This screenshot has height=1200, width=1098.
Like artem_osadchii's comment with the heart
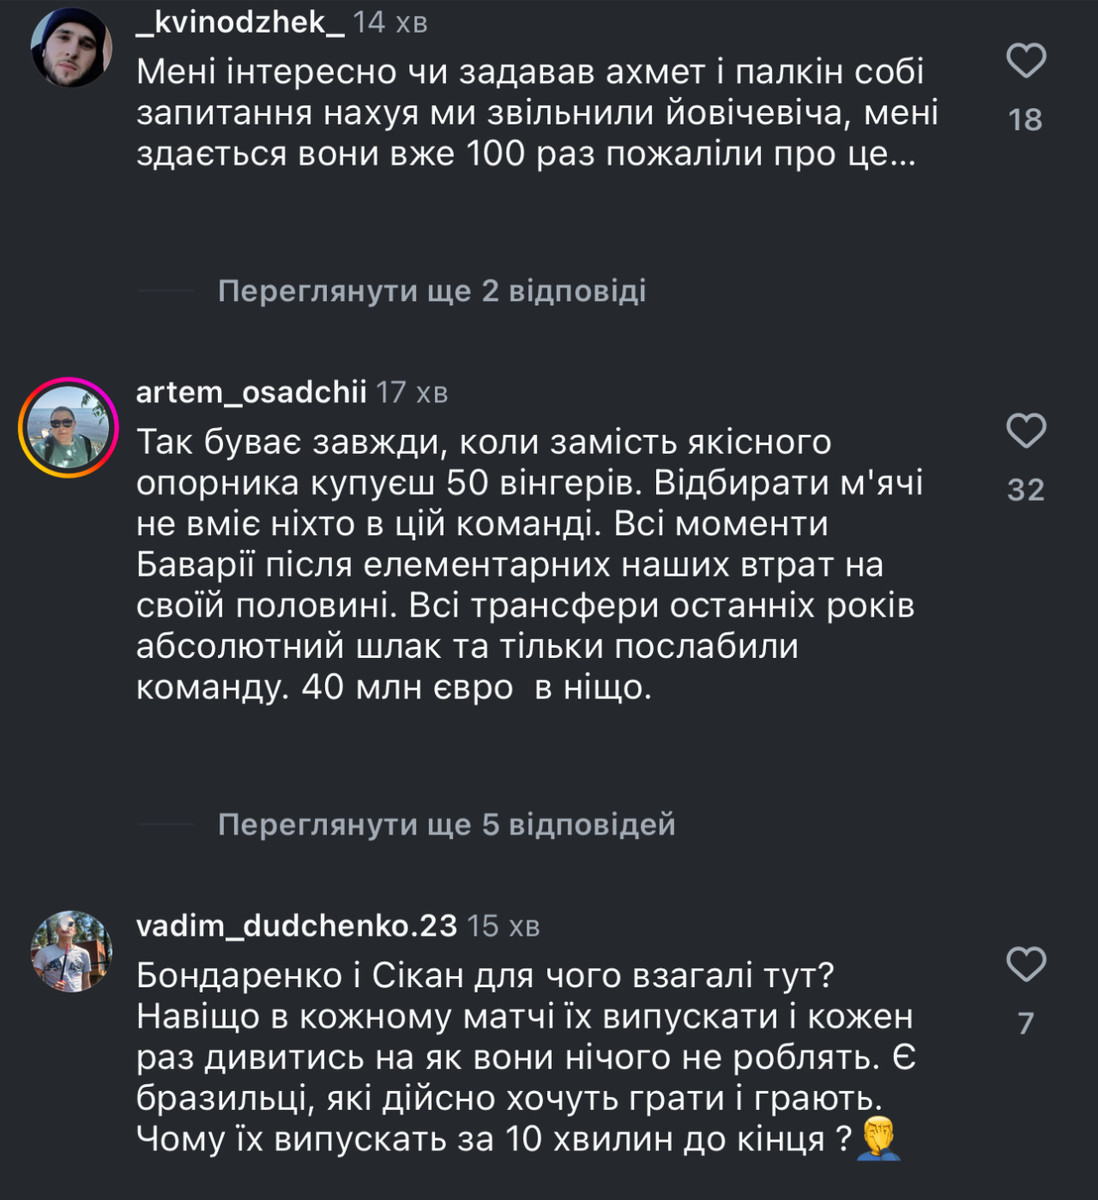coord(1025,431)
